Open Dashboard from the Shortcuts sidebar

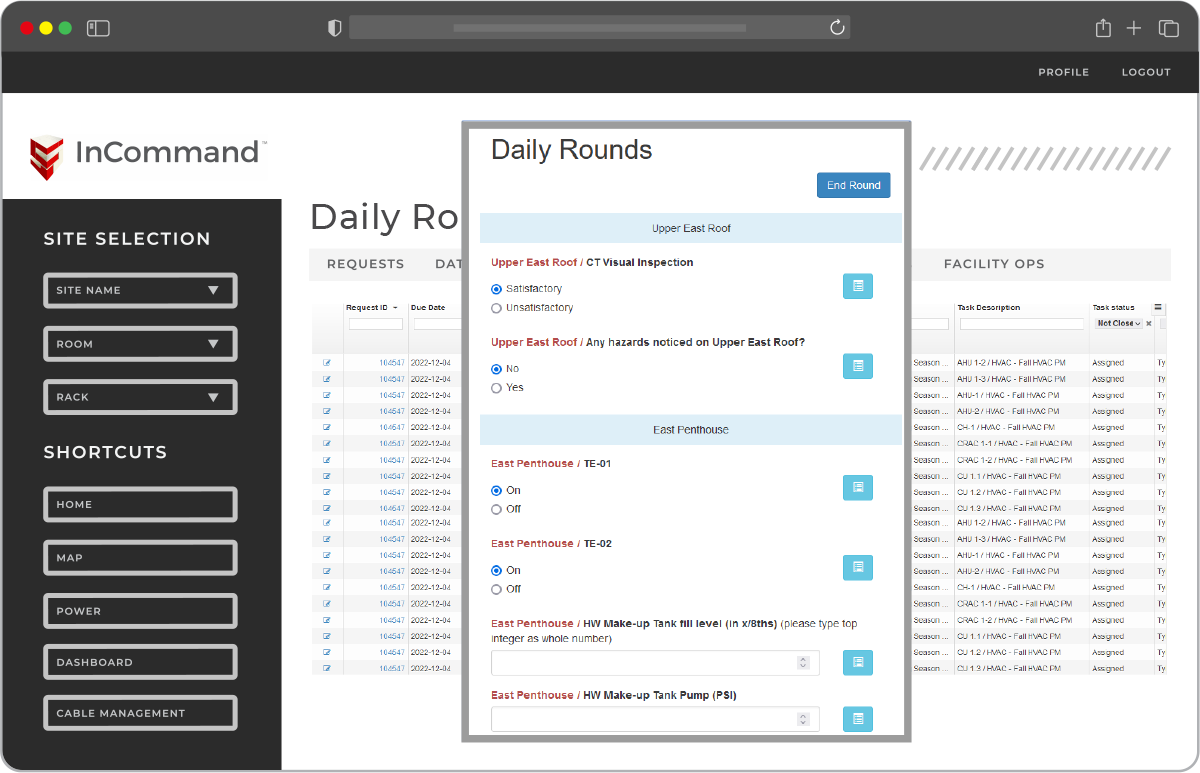coord(140,661)
